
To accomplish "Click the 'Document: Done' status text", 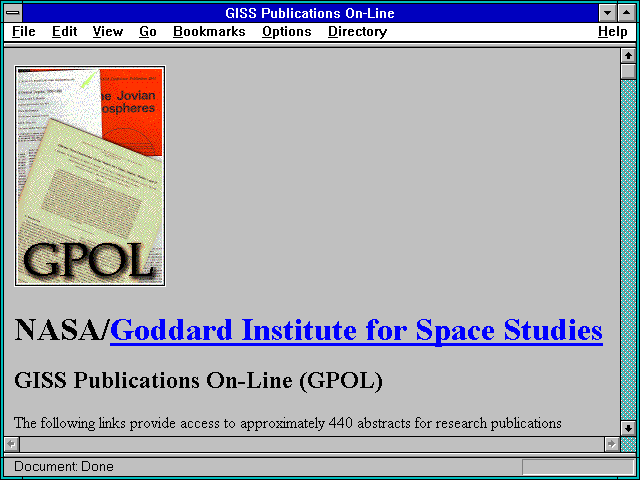I will 64,466.
